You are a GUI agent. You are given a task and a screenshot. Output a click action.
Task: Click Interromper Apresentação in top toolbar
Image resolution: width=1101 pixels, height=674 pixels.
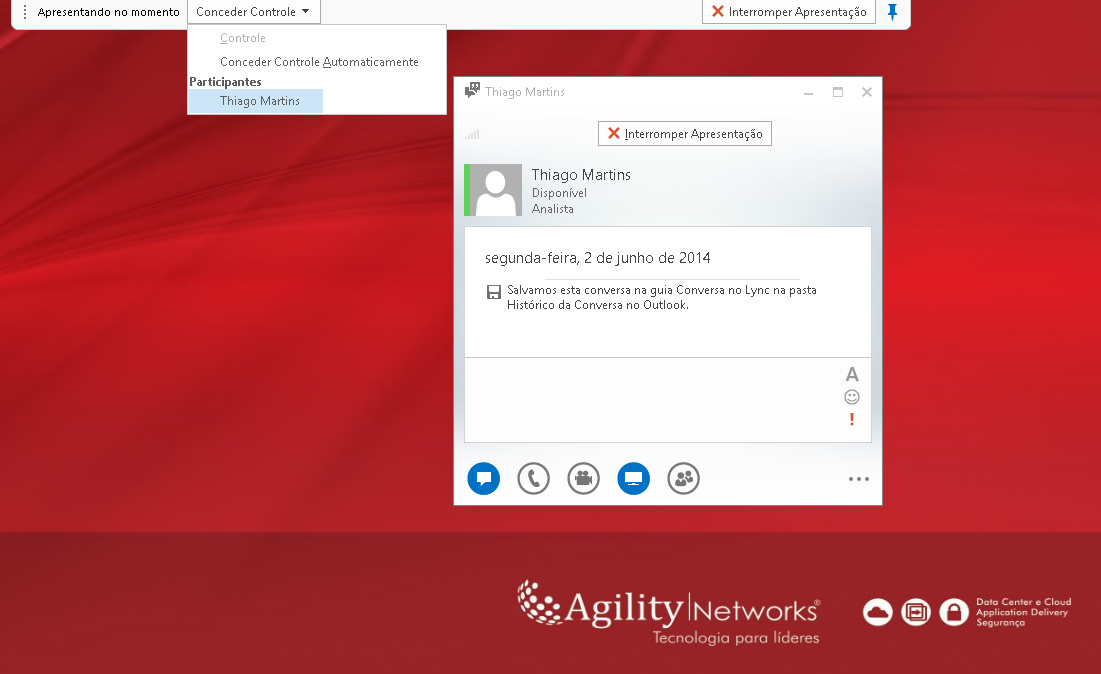click(789, 12)
